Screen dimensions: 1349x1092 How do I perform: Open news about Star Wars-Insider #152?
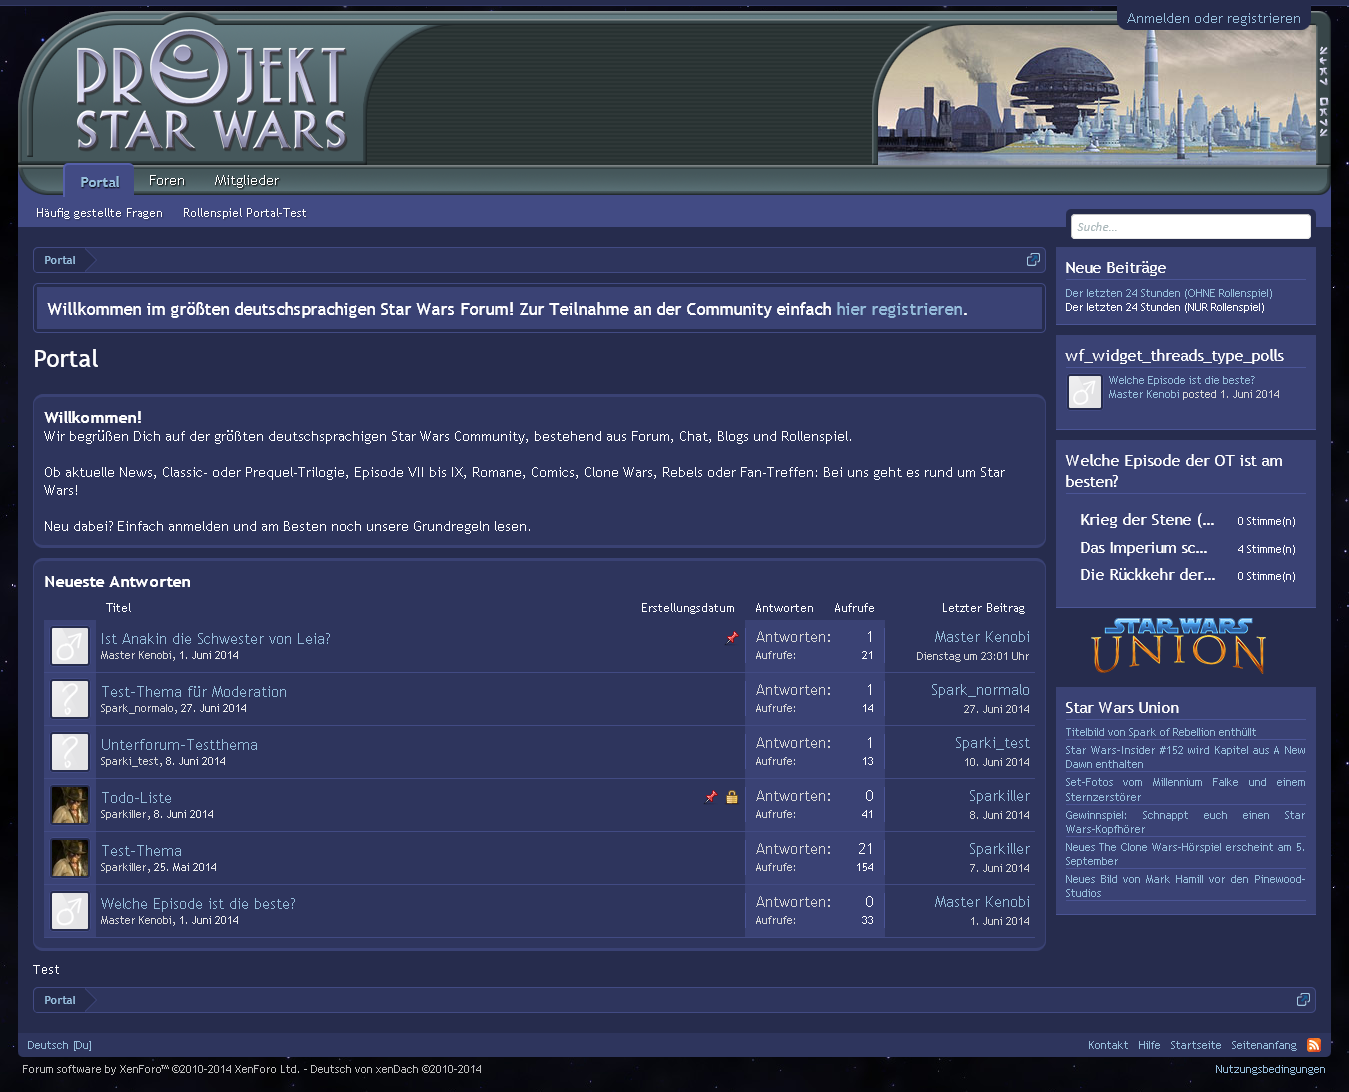(x=1185, y=757)
